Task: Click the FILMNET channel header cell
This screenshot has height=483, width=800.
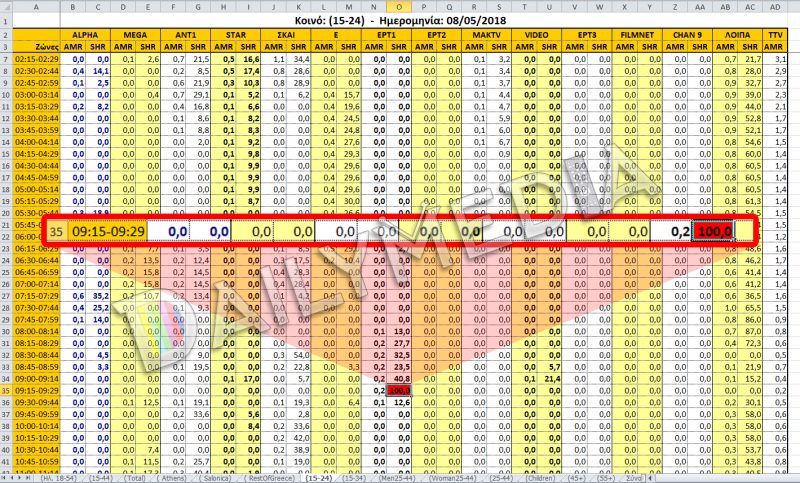Action: tap(637, 35)
